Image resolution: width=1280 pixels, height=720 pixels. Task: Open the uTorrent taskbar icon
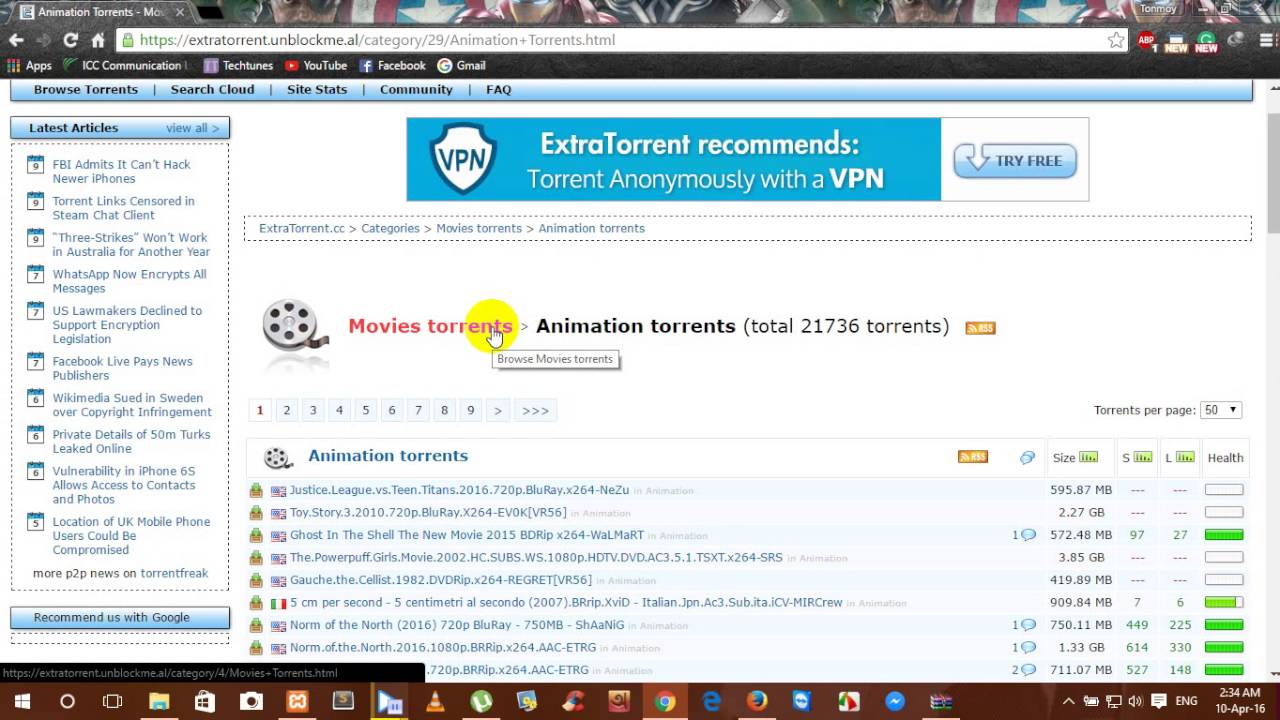pos(481,701)
